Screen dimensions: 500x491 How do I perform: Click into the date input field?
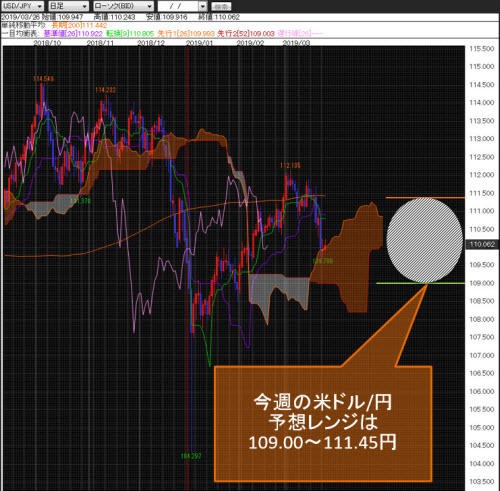click(x=179, y=6)
